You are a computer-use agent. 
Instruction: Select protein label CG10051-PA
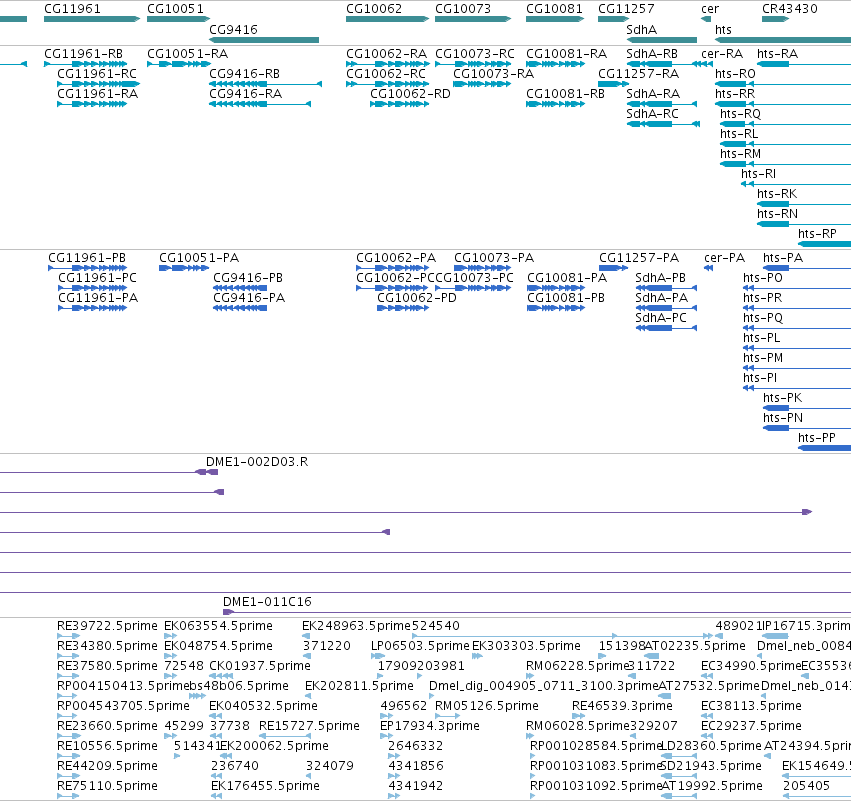(x=199, y=258)
